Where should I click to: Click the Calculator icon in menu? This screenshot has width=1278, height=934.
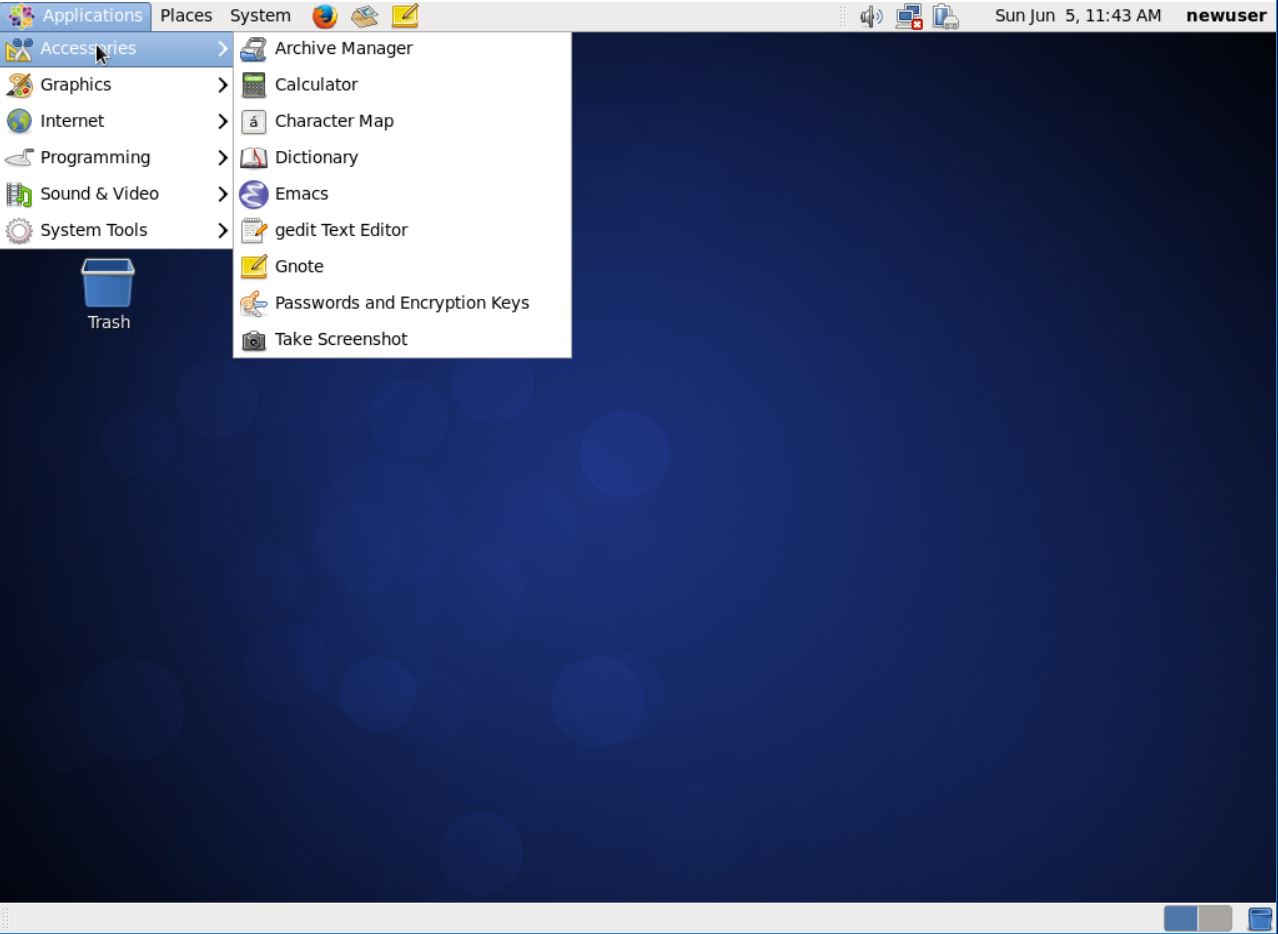[x=254, y=85]
